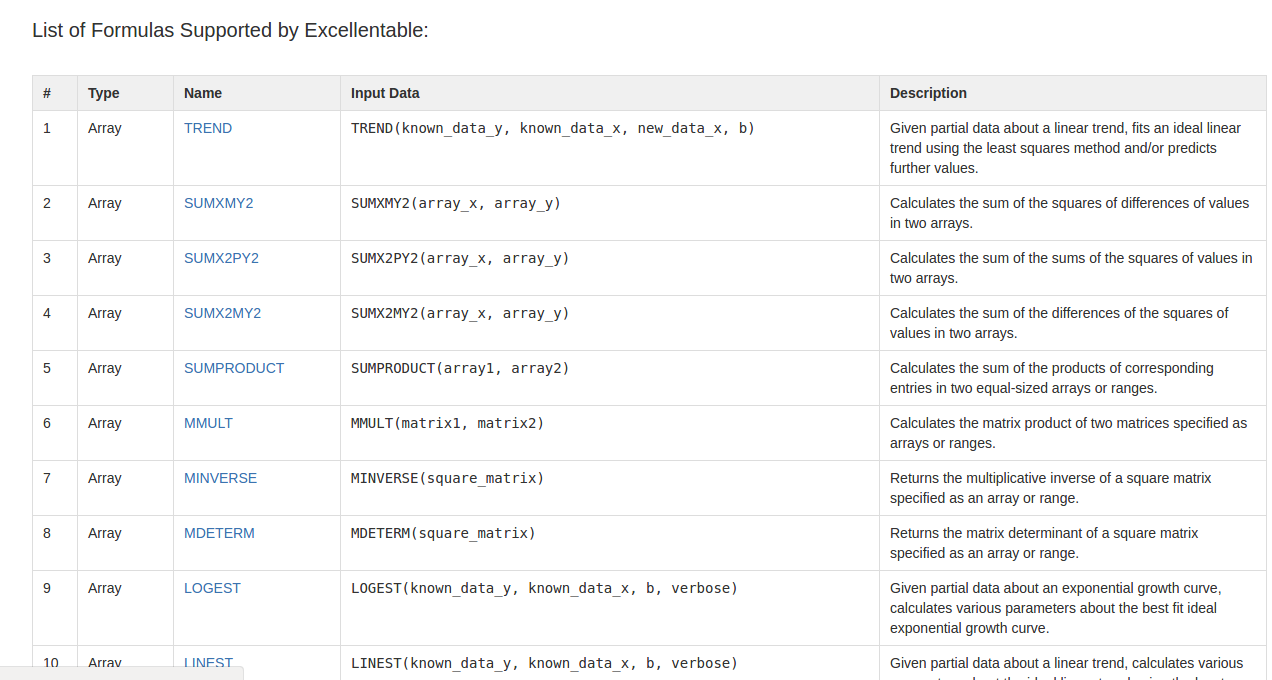Click the MINVERSE(square_matrix) syntax text
The image size is (1272, 680).
pos(447,478)
